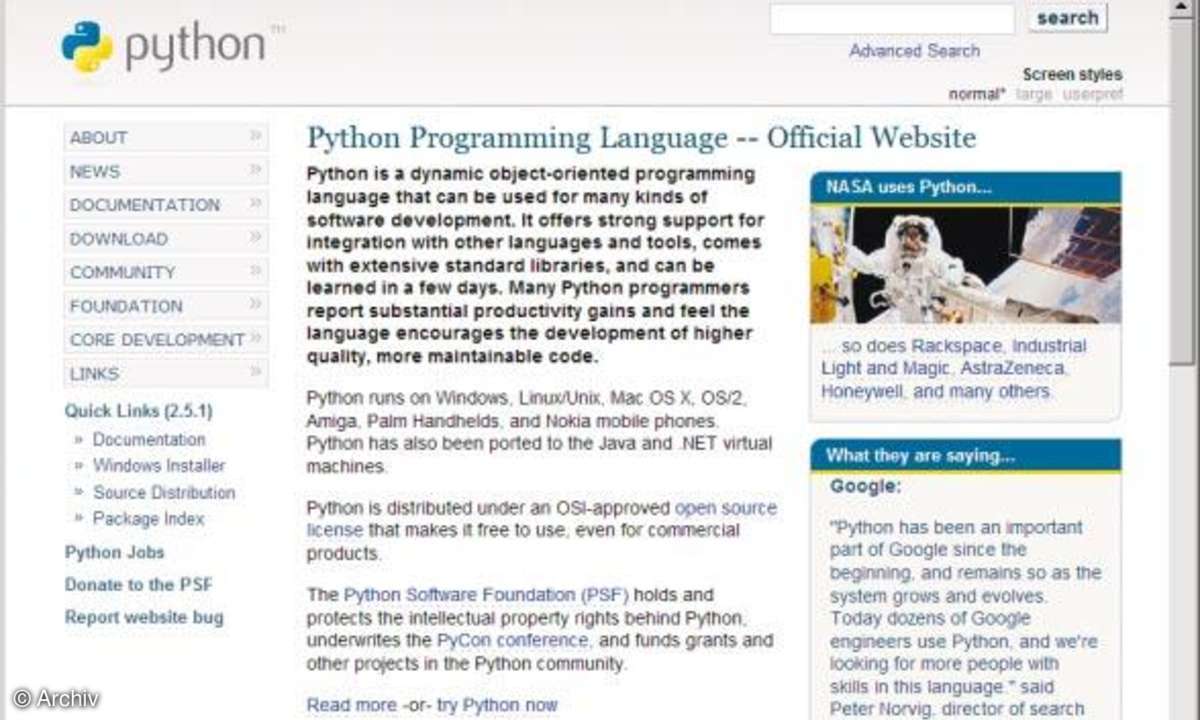Open the COMMUNITY menu item
Screen dimensions: 1200x720
tap(166, 272)
